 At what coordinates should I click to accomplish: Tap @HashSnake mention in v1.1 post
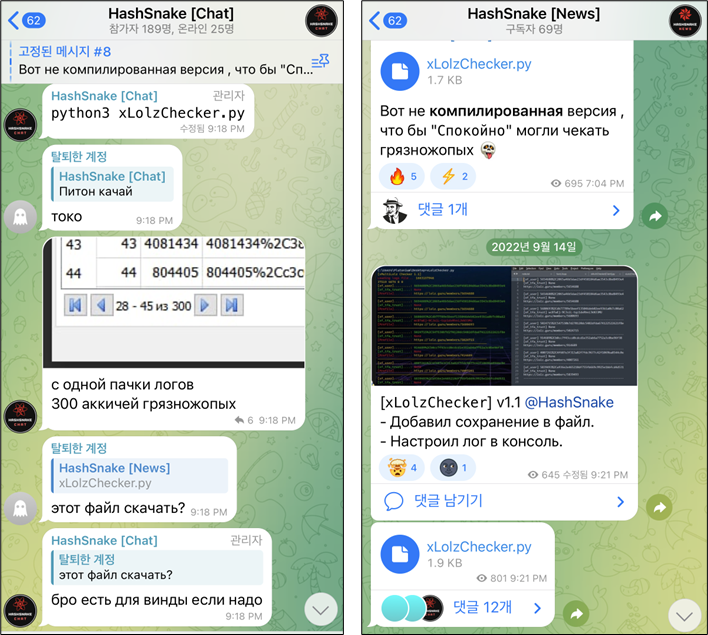pos(569,402)
